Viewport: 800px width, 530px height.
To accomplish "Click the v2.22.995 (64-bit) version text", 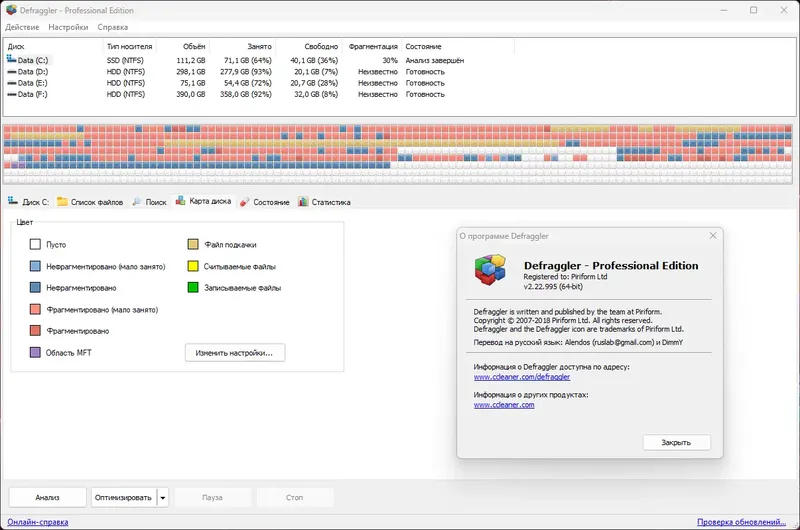I will point(553,287).
